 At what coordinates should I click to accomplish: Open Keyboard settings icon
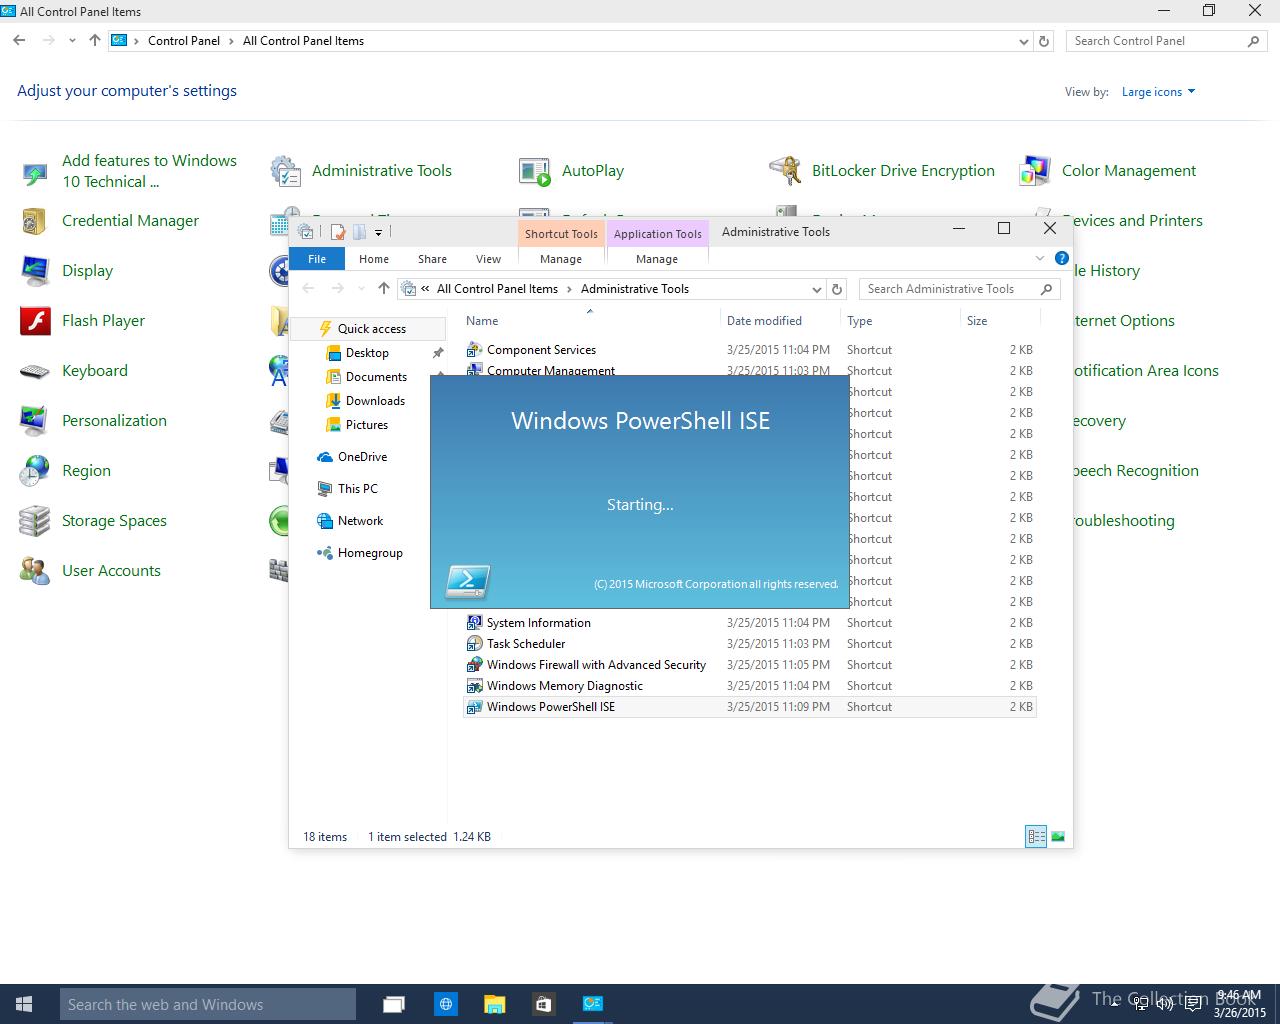click(x=35, y=371)
